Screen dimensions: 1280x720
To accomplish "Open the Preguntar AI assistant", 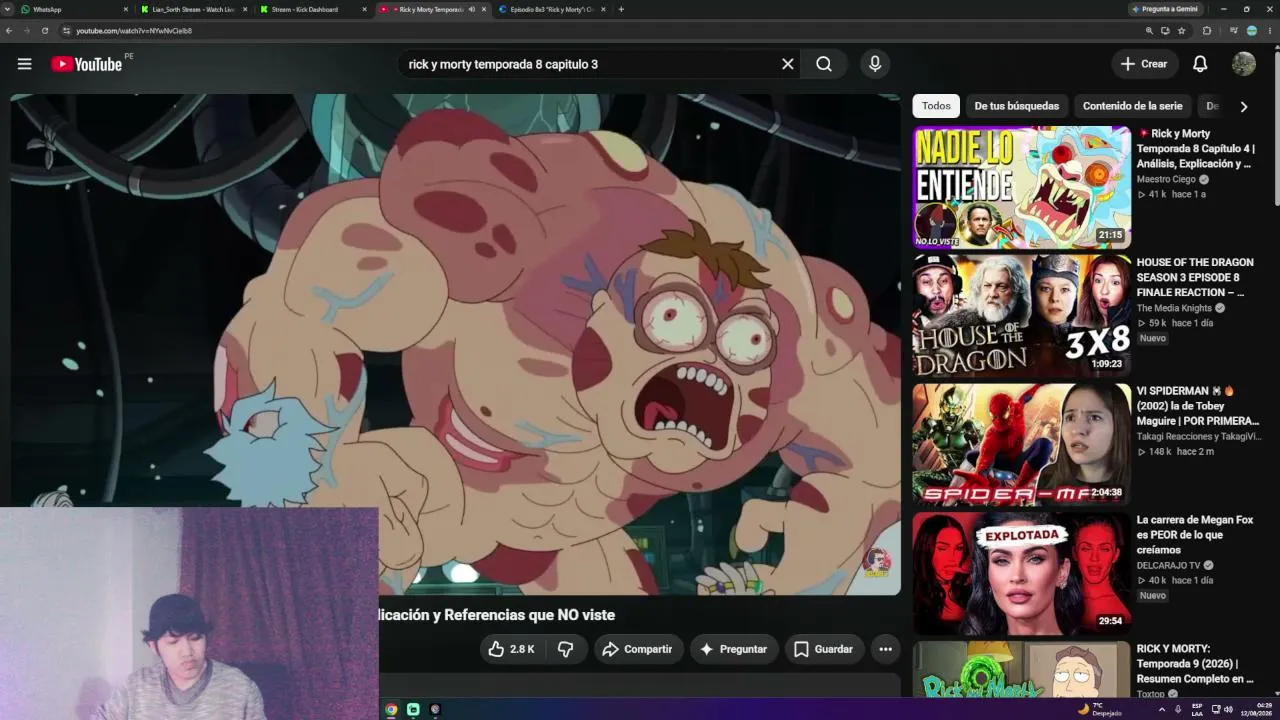I will [x=734, y=649].
